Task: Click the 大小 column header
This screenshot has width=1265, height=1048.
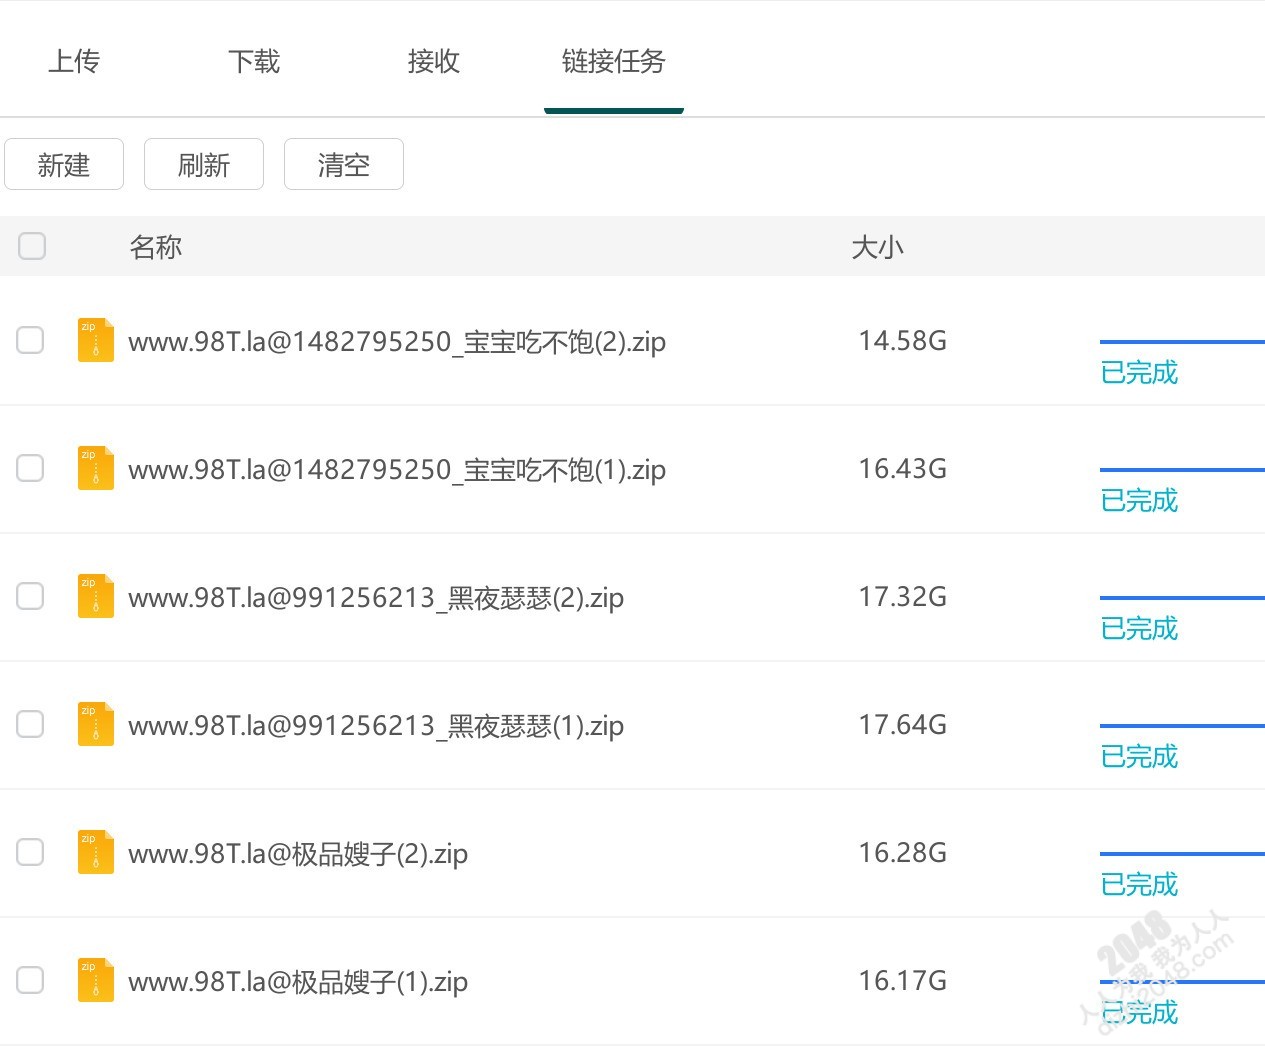Action: point(877,247)
